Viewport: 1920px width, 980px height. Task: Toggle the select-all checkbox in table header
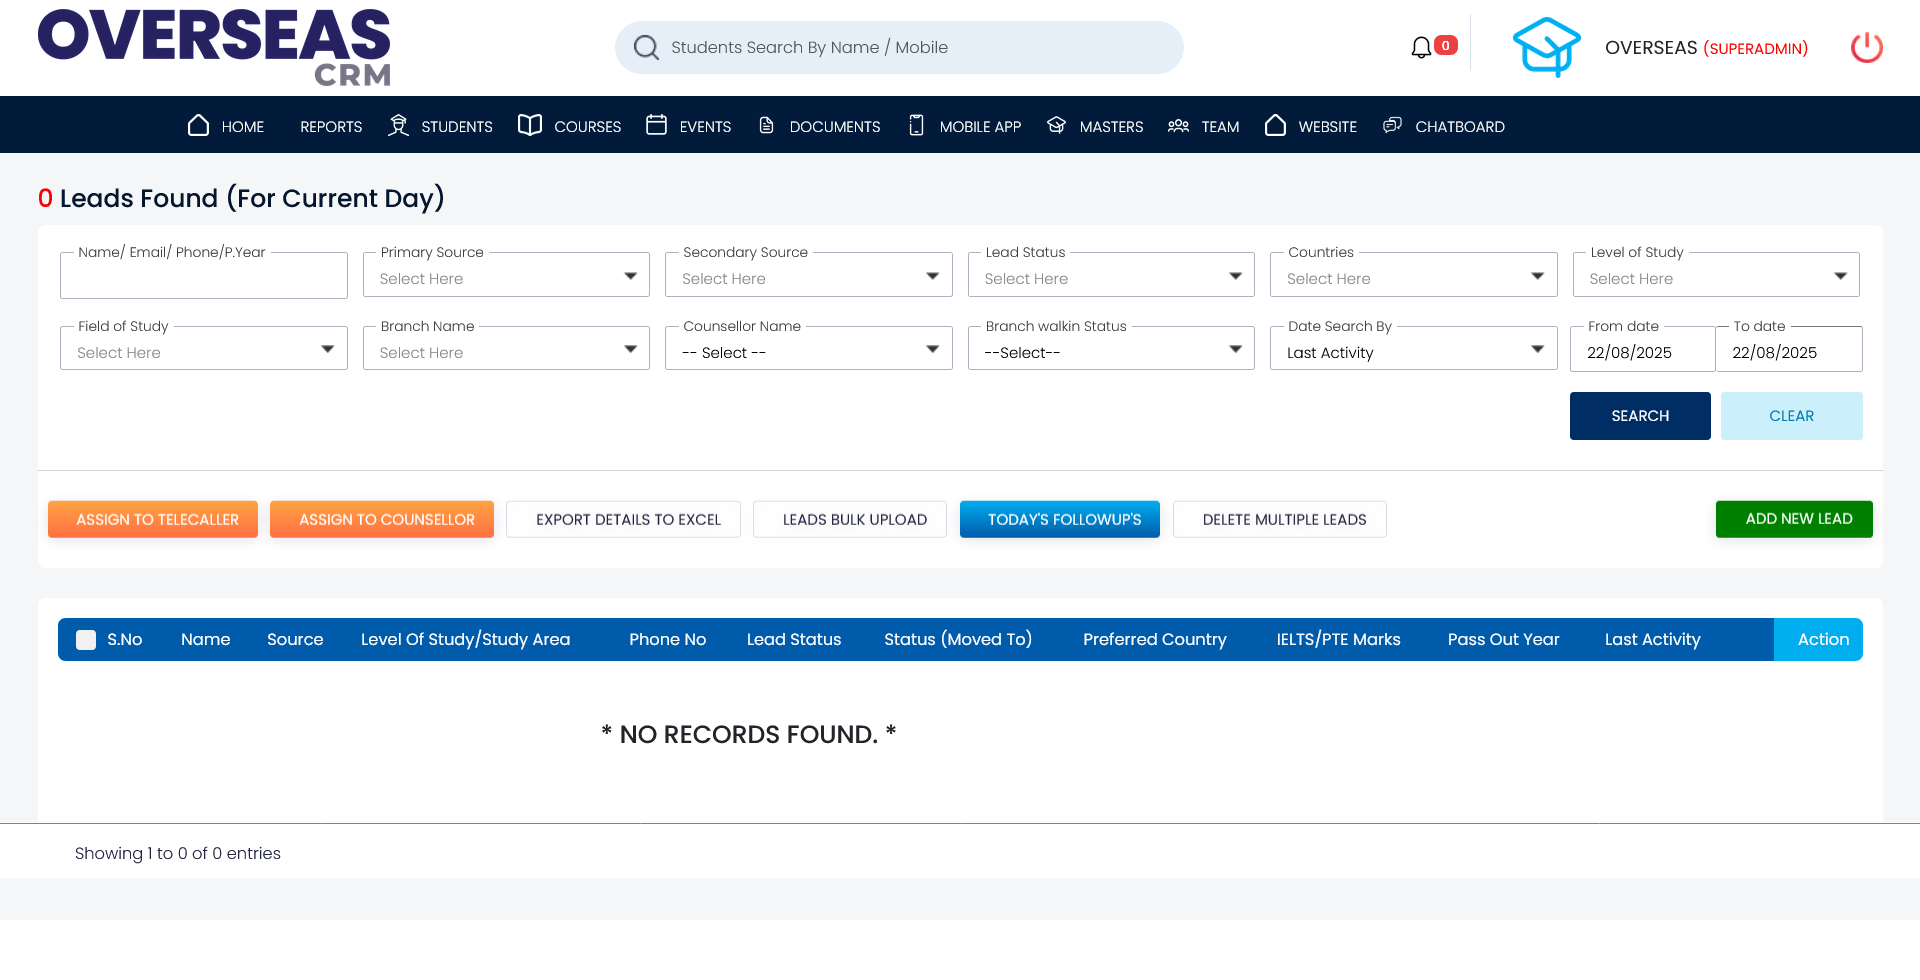point(86,639)
